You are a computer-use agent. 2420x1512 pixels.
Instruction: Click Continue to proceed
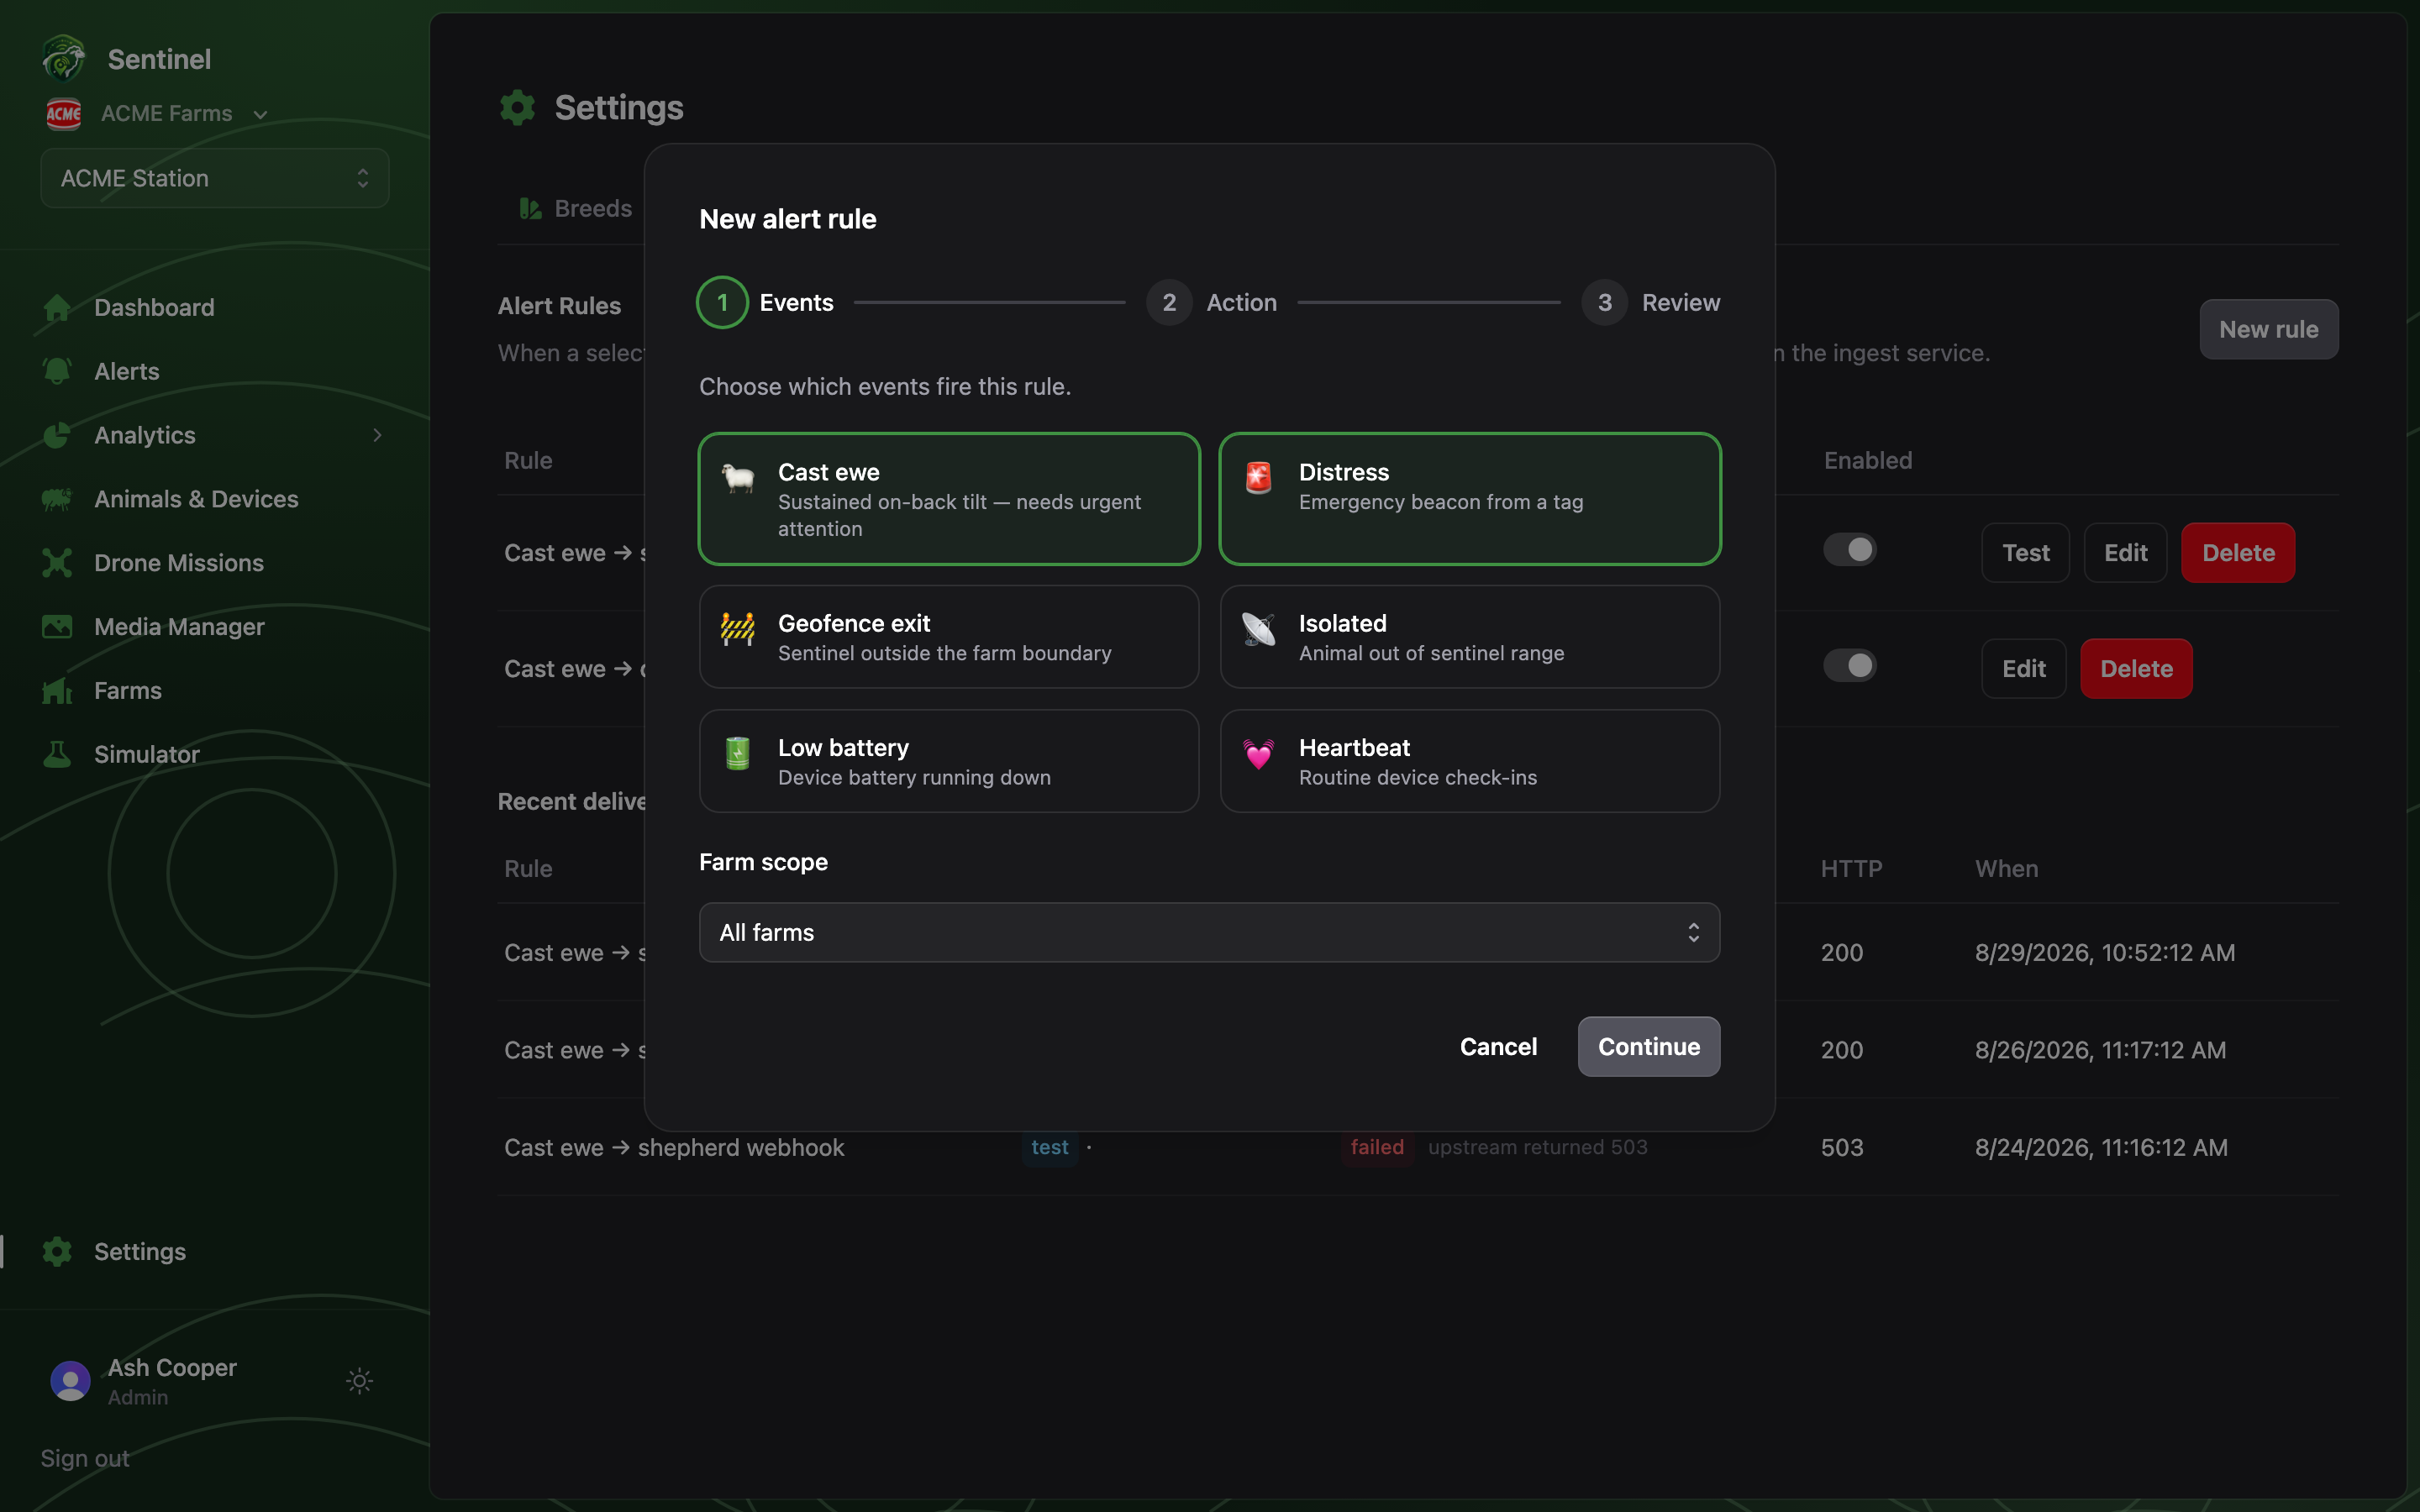pyautogui.click(x=1648, y=1046)
